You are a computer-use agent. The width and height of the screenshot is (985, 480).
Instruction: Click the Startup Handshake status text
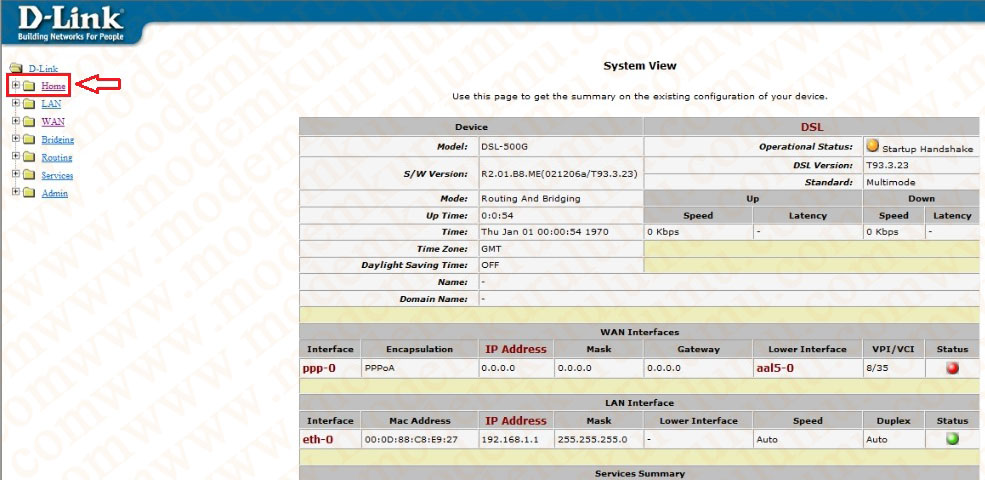tap(927, 150)
